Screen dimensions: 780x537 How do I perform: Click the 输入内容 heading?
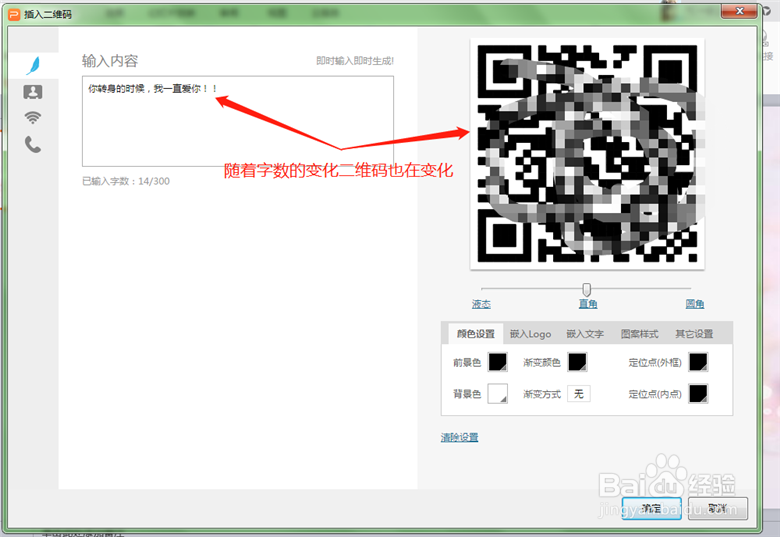click(x=110, y=61)
